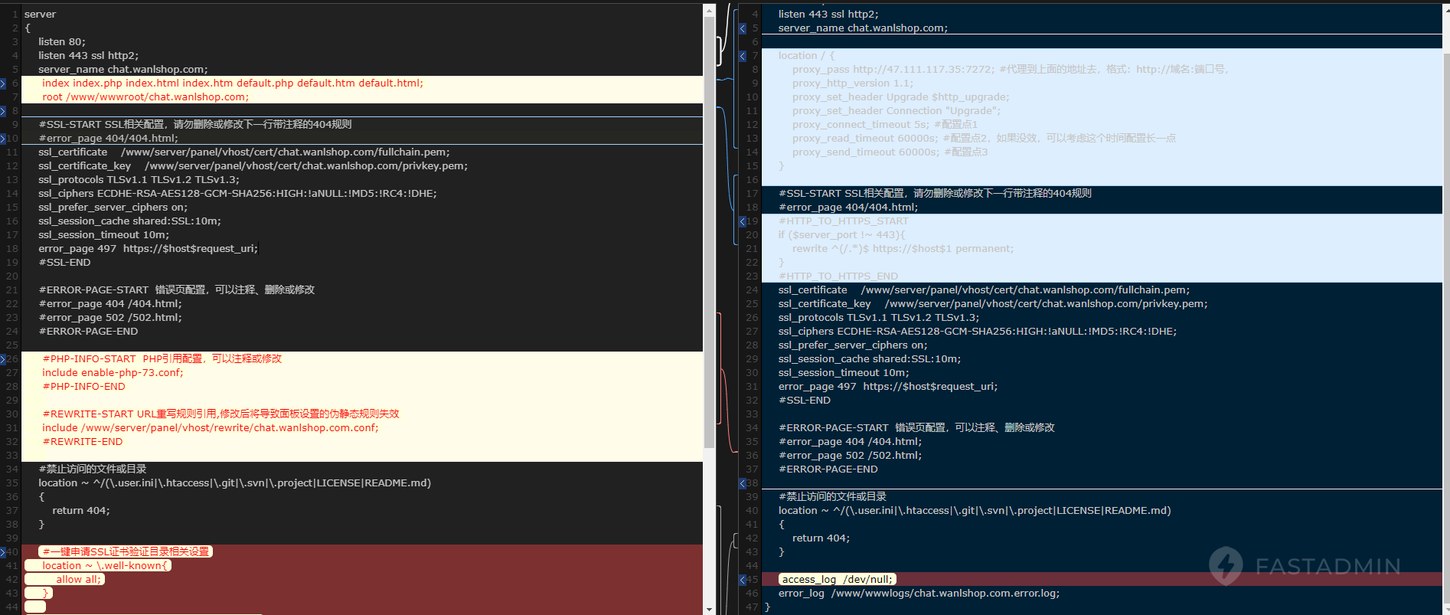Click the merge arrow beside right line 38

tap(742, 483)
